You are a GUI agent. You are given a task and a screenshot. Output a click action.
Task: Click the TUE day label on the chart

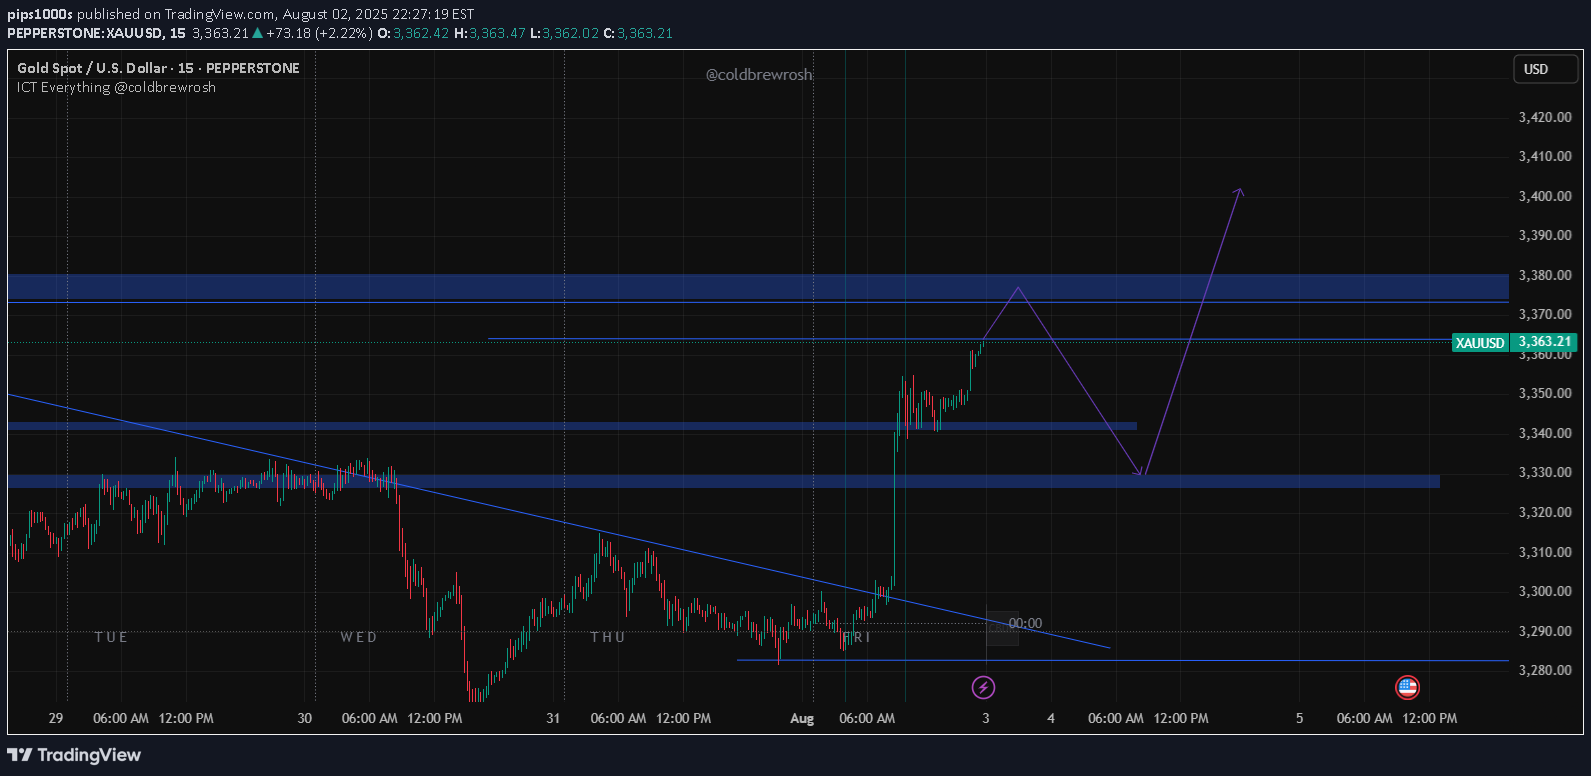point(111,637)
